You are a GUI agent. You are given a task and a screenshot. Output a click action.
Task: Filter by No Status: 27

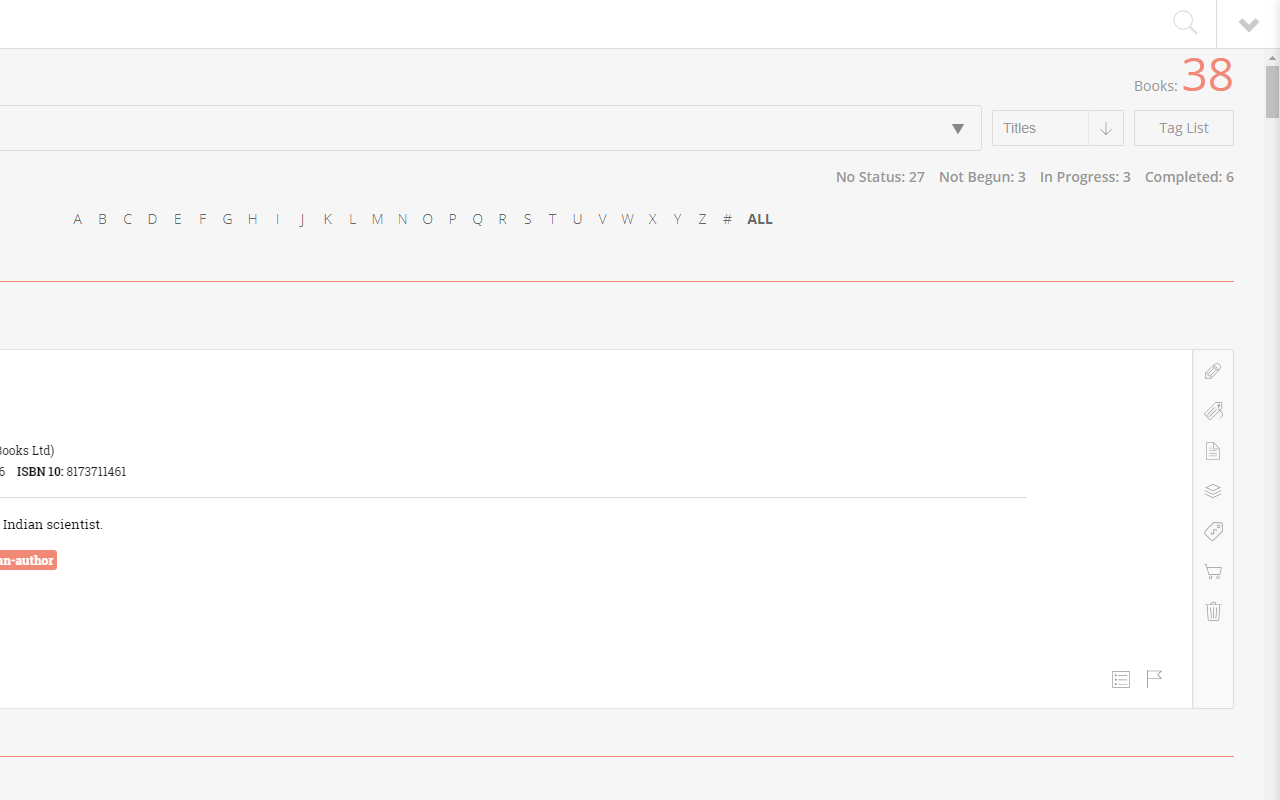[x=880, y=177]
